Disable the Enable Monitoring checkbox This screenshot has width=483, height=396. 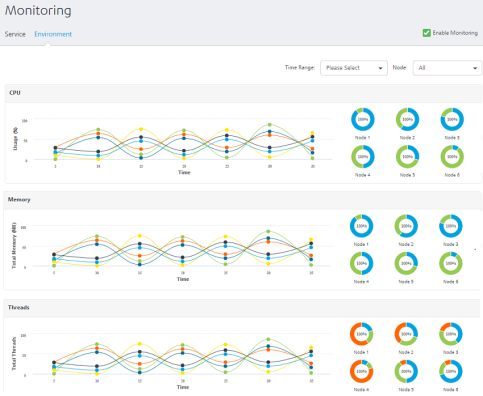[x=426, y=33]
